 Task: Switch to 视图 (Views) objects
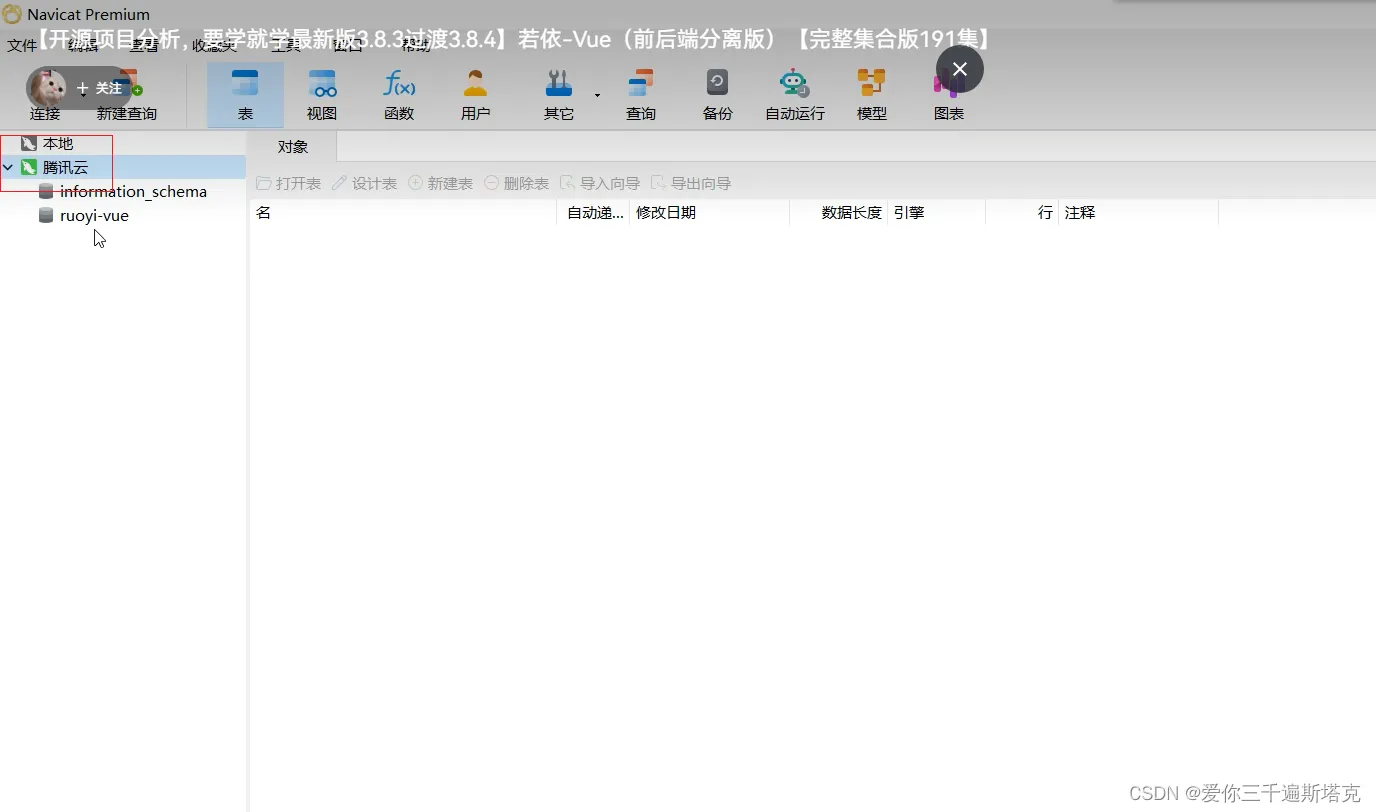[322, 95]
